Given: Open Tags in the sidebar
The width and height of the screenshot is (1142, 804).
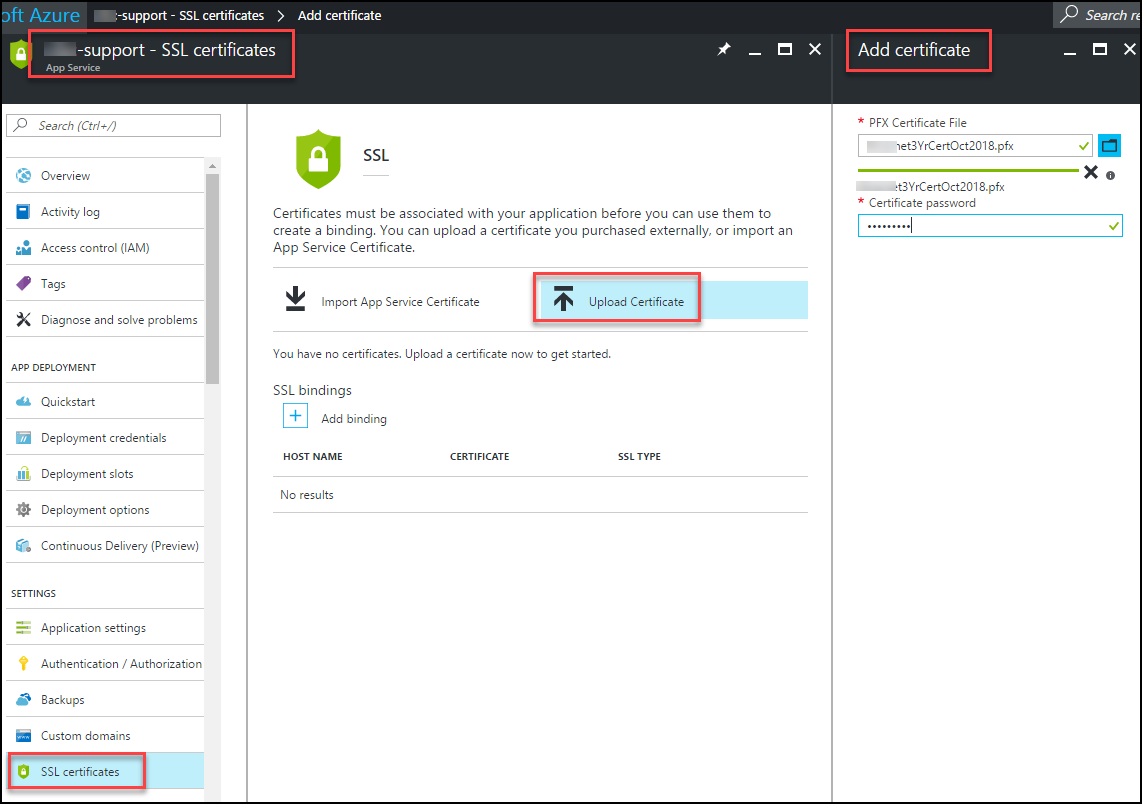Looking at the screenshot, I should (105, 283).
